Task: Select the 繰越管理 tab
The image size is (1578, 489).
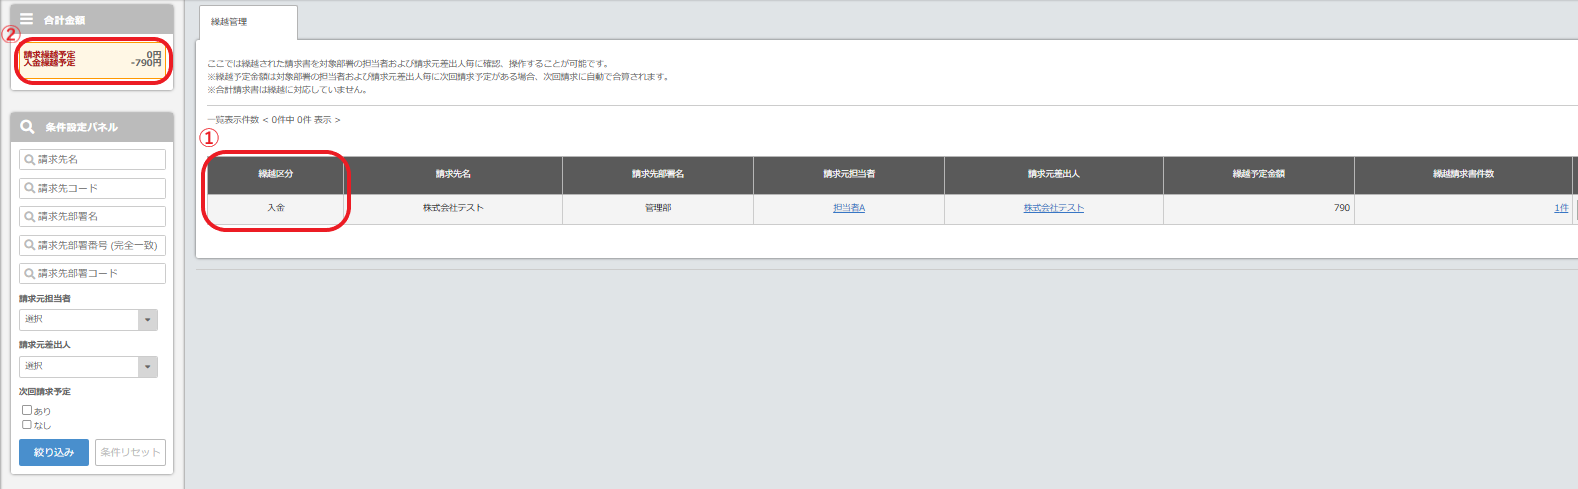Action: pos(248,22)
